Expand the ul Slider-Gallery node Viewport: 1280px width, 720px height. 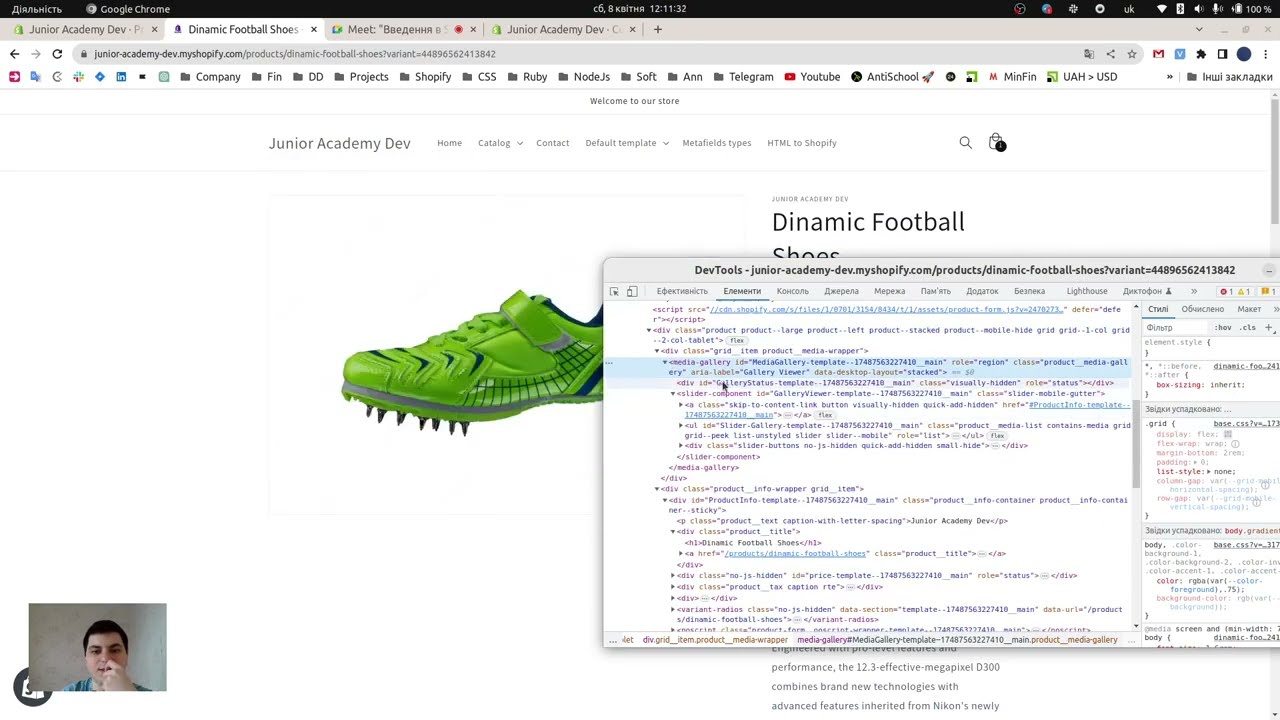(681, 426)
